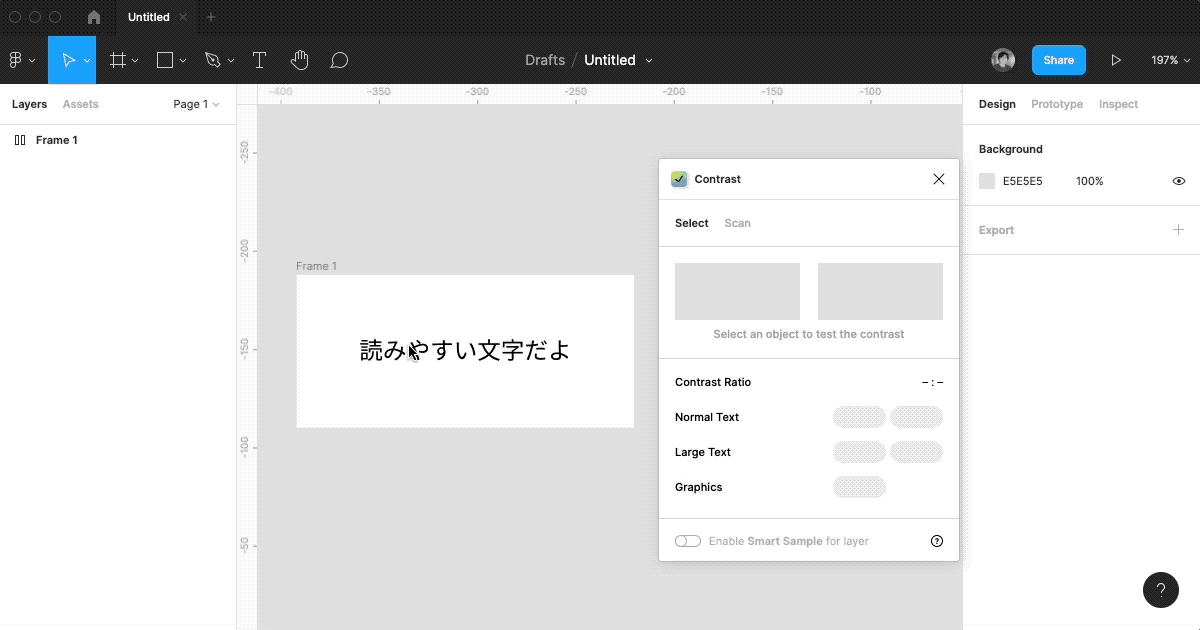Select the Text tool
The width and height of the screenshot is (1200, 630).
click(x=259, y=60)
